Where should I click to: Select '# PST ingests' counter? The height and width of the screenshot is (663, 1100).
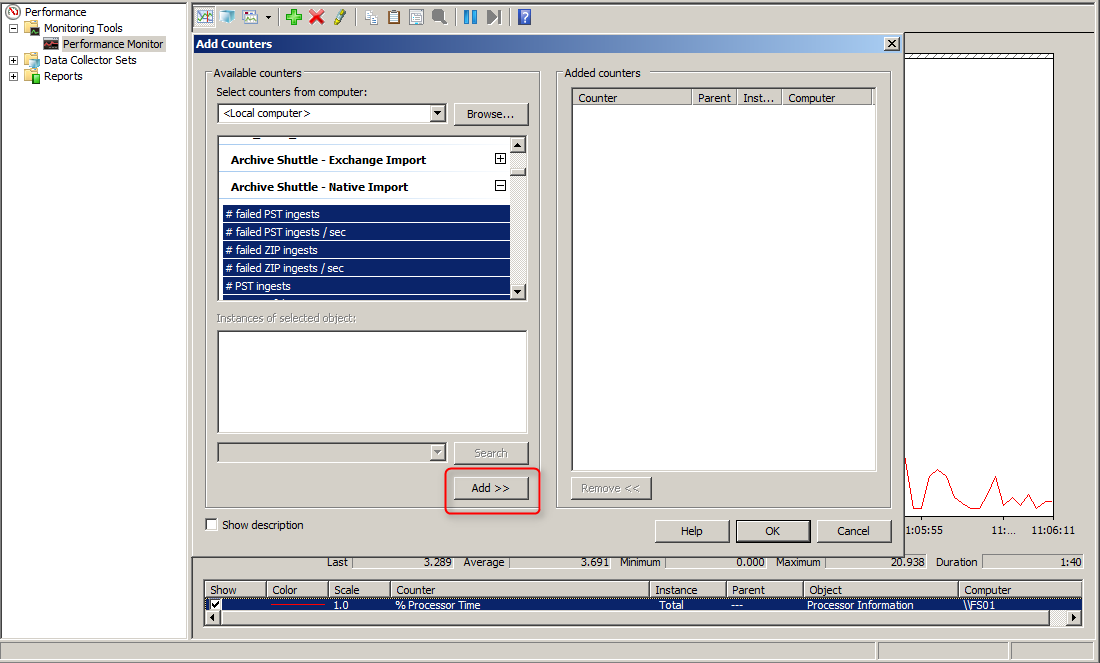click(366, 286)
